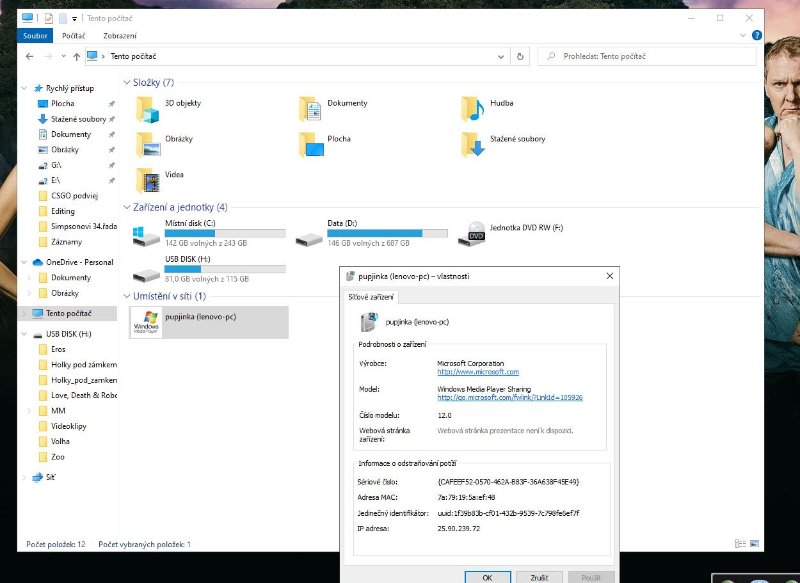800x583 pixels.
Task: Collapse the Zařízení a jednotky (4) group
Action: point(127,207)
